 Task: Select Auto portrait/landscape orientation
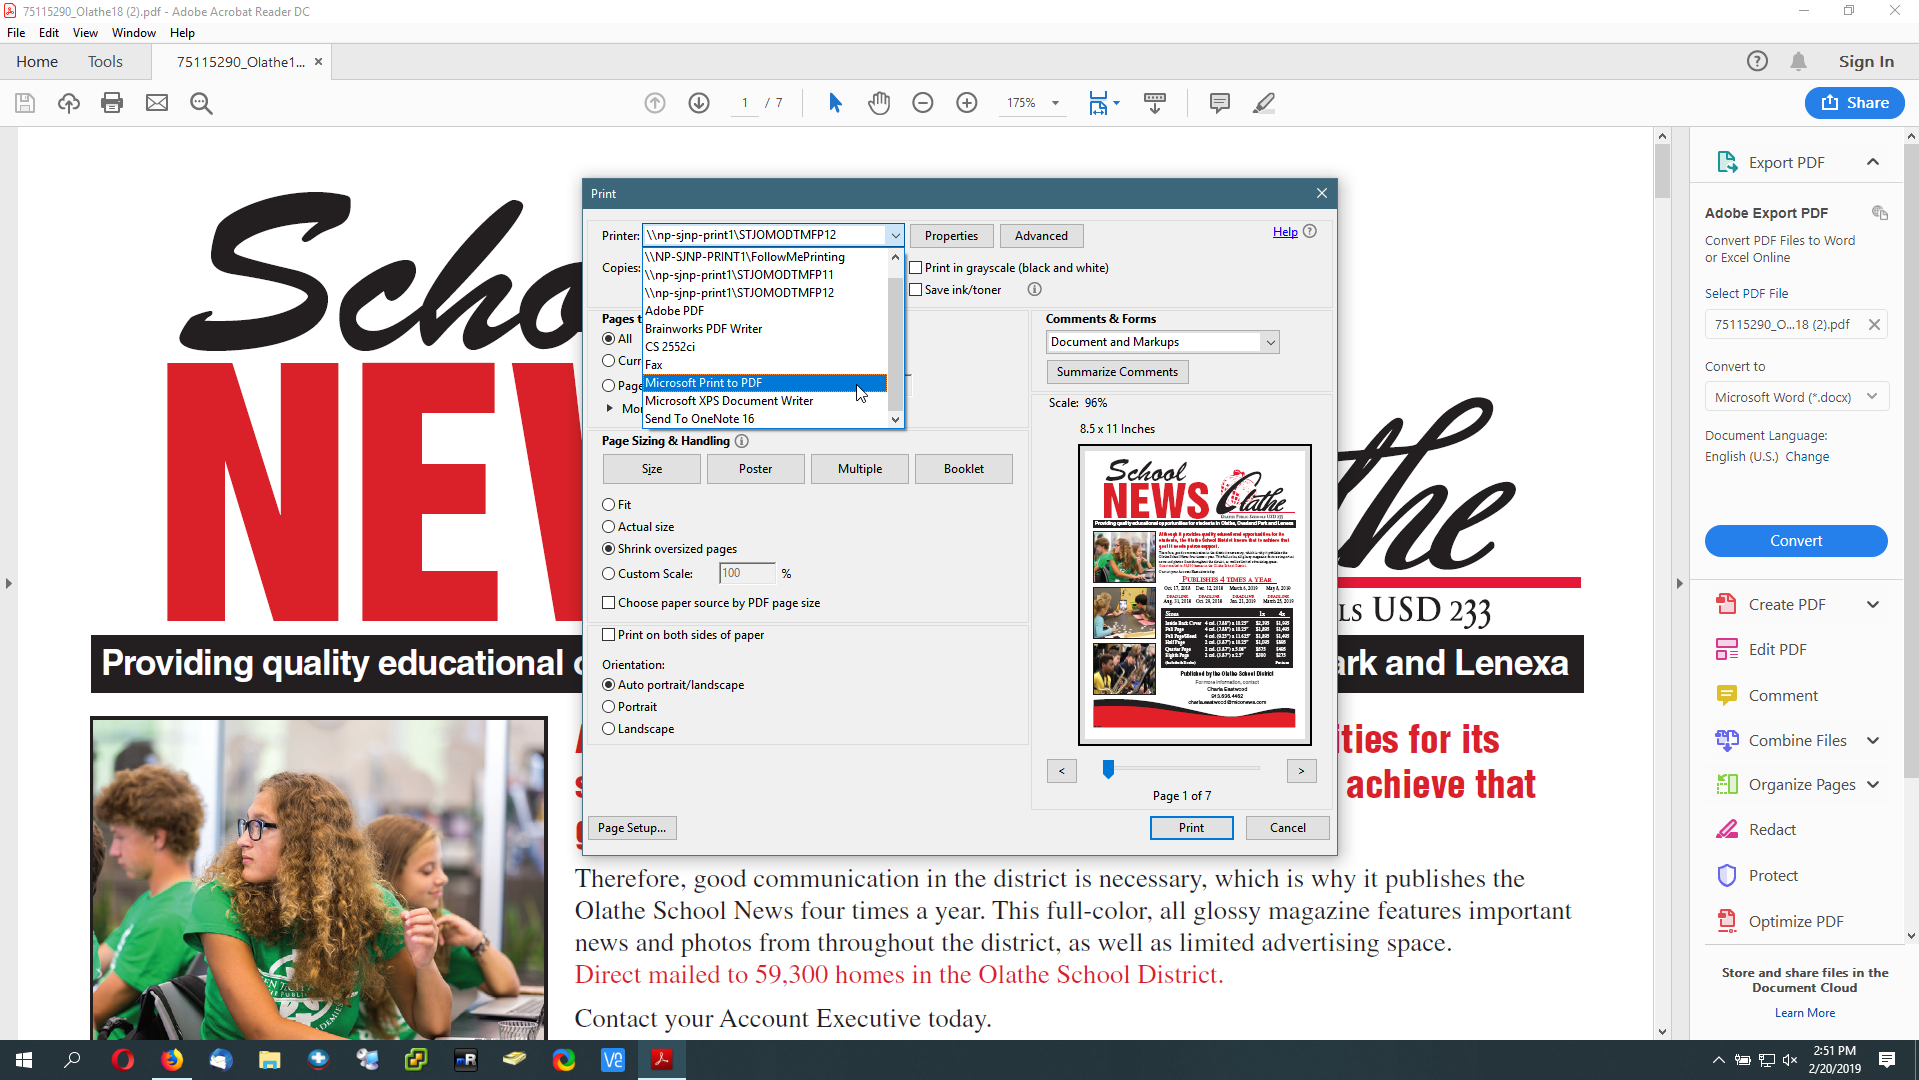pos(608,685)
